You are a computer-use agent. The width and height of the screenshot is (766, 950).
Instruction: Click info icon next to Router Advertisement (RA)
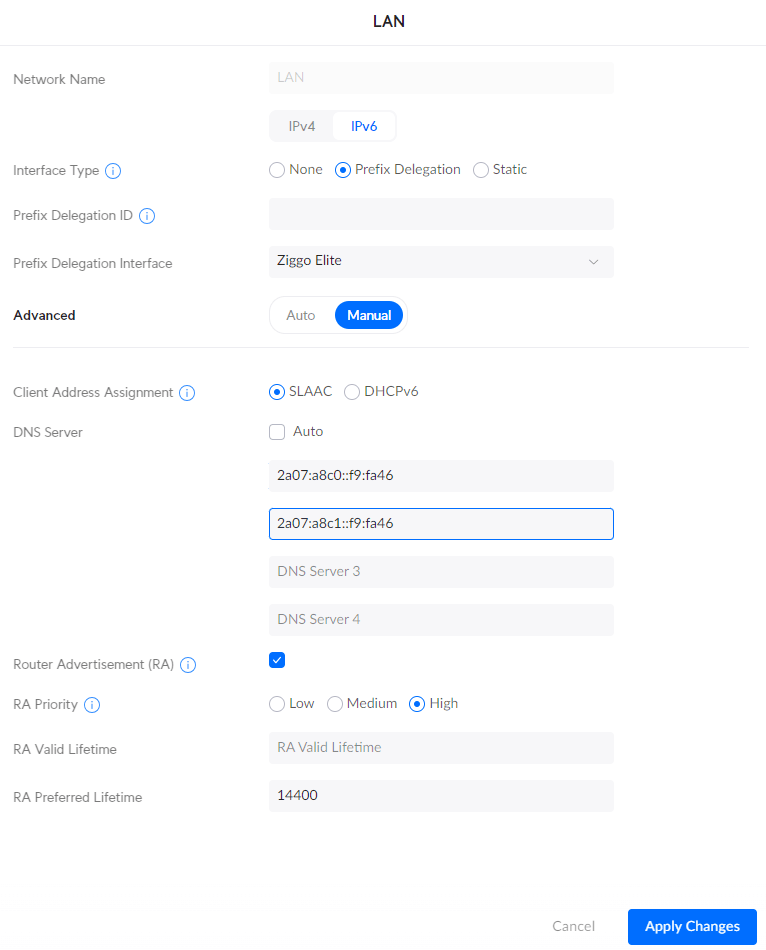(x=188, y=665)
